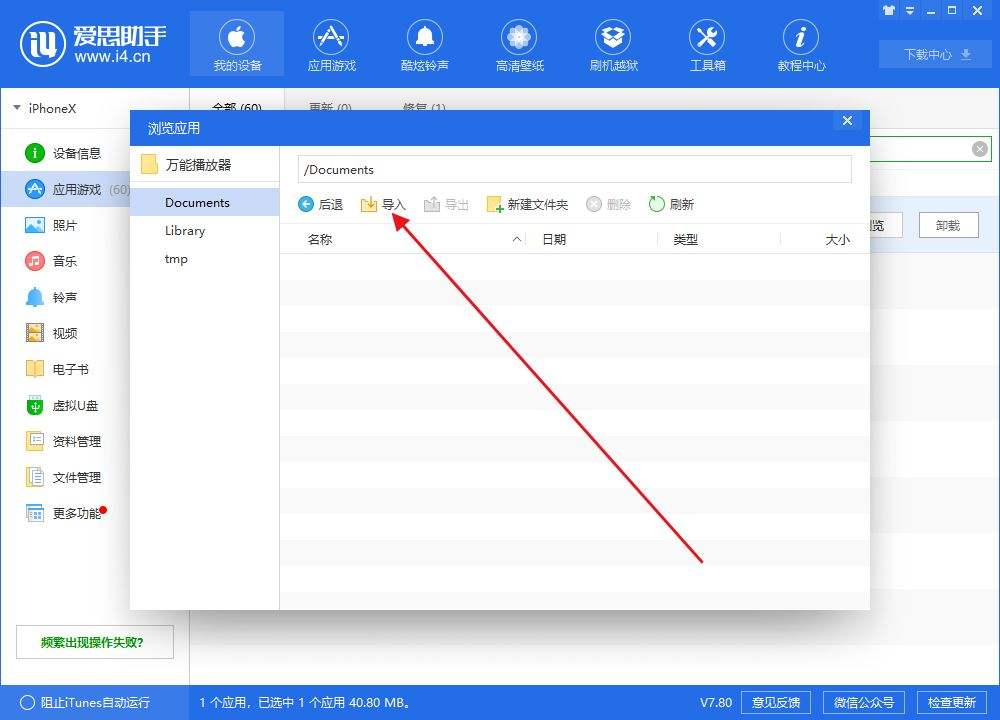Open the 我的设备 tab with apple icon
This screenshot has width=1000, height=720.
tap(237, 44)
